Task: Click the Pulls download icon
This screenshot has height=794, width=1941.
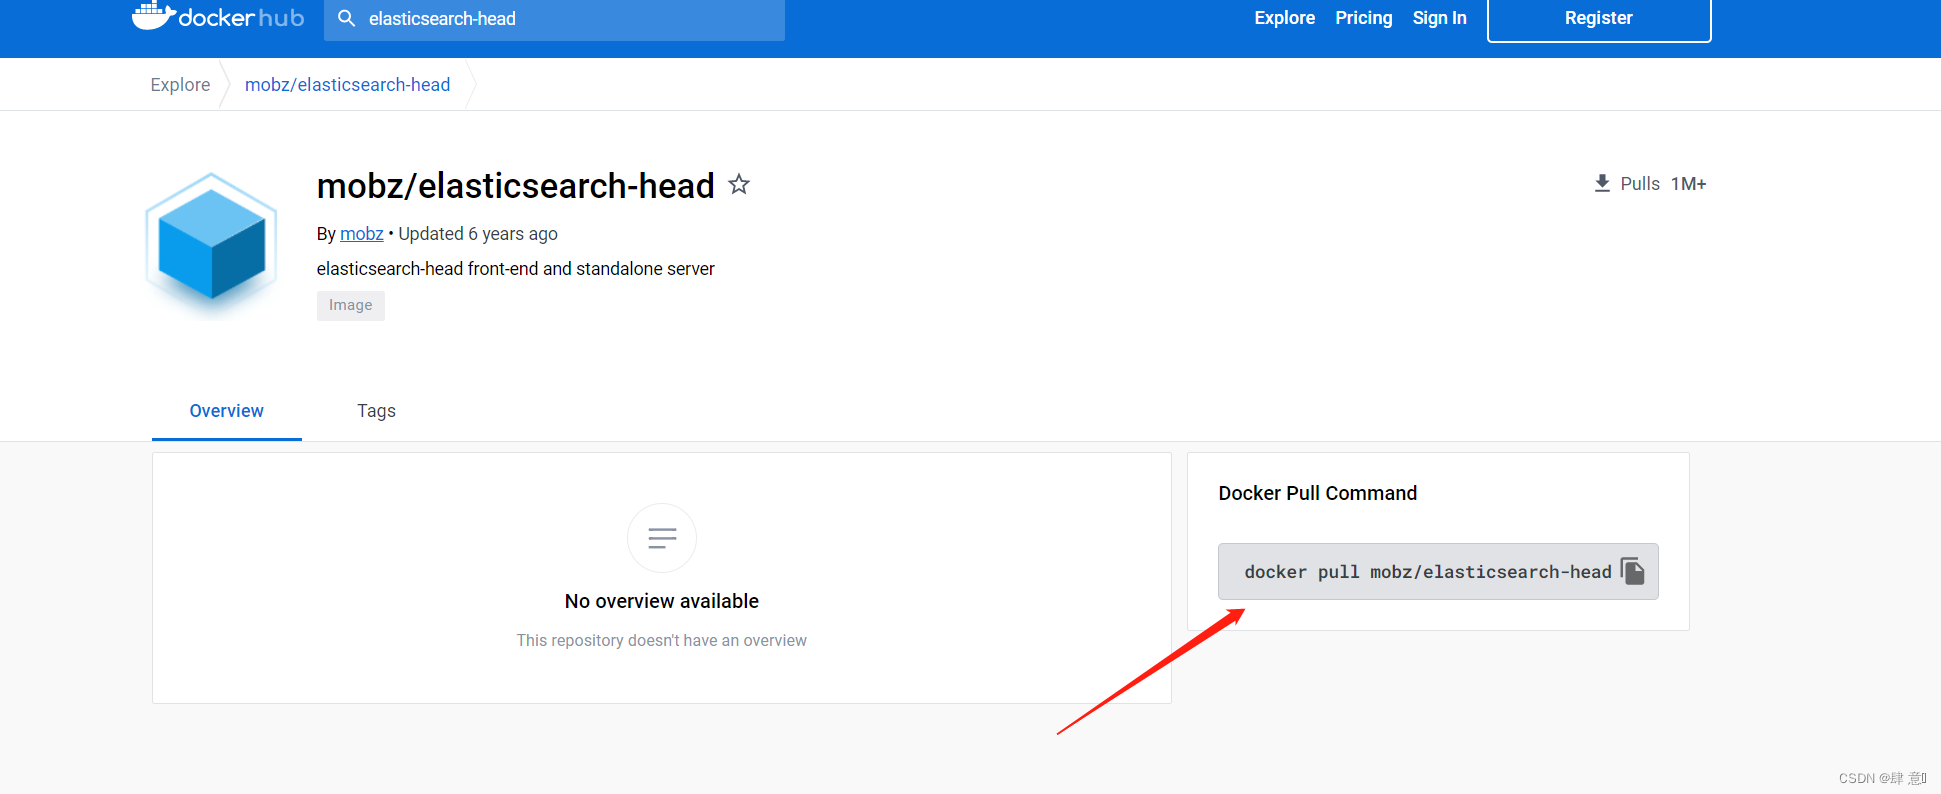Action: click(x=1602, y=183)
